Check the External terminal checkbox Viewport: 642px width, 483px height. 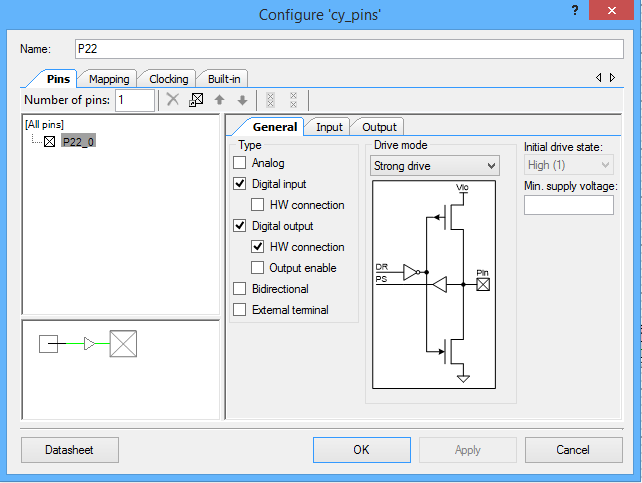tap(240, 309)
